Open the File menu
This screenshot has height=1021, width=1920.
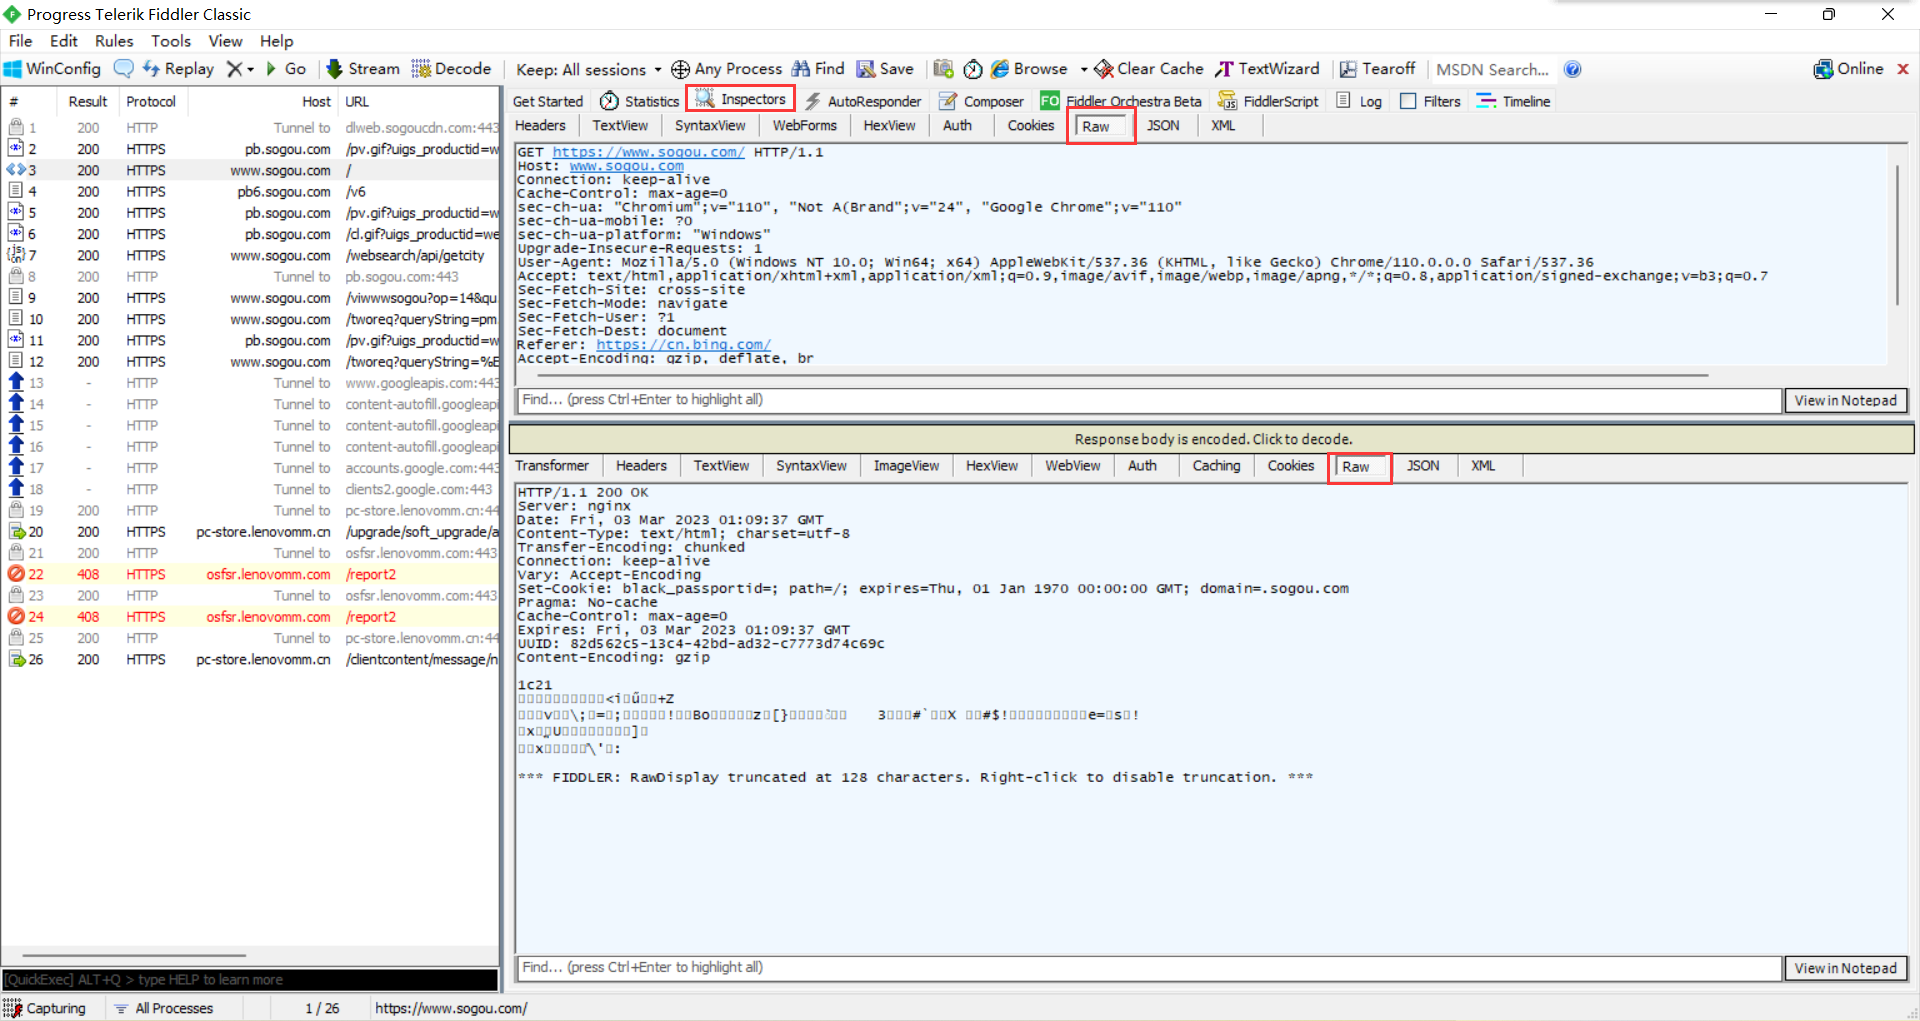point(20,41)
